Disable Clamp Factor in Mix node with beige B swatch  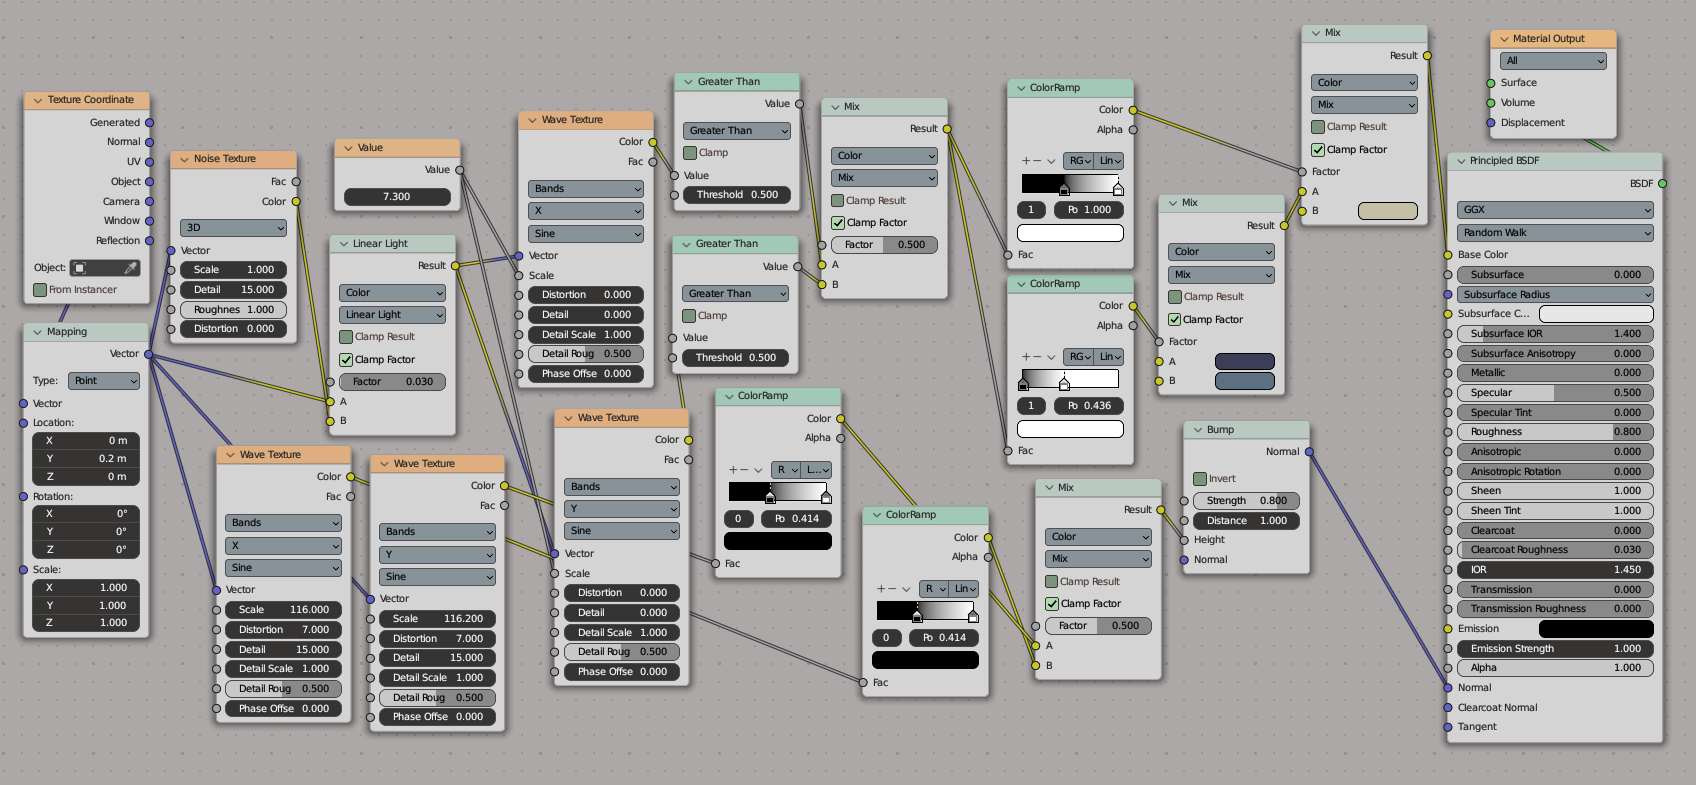(1318, 150)
